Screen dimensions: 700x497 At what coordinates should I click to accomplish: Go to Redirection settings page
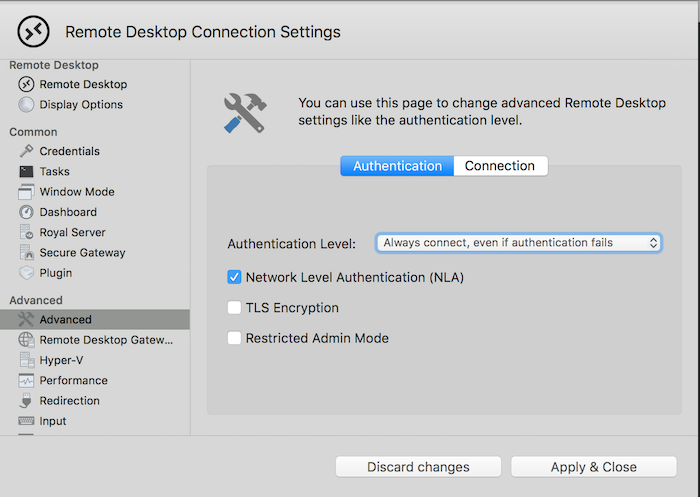coord(69,401)
